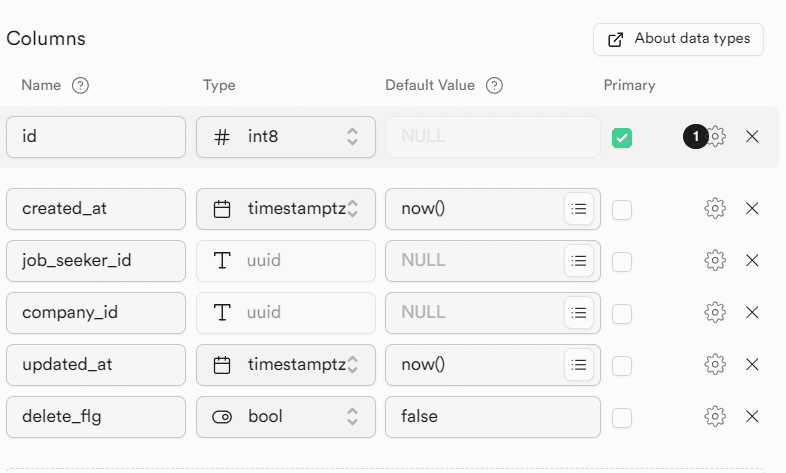786x473 pixels.
Task: Open type dropdown for id column
Action: (x=286, y=137)
